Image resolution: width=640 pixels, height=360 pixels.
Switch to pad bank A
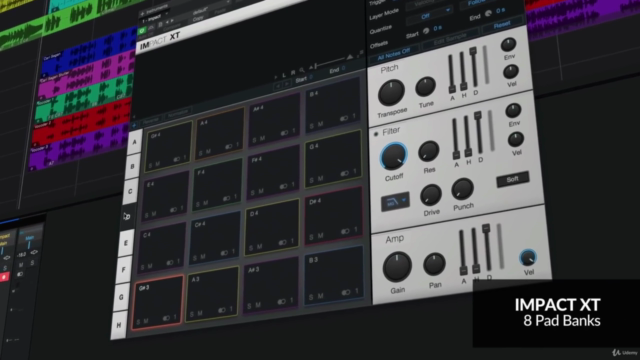(x=134, y=142)
